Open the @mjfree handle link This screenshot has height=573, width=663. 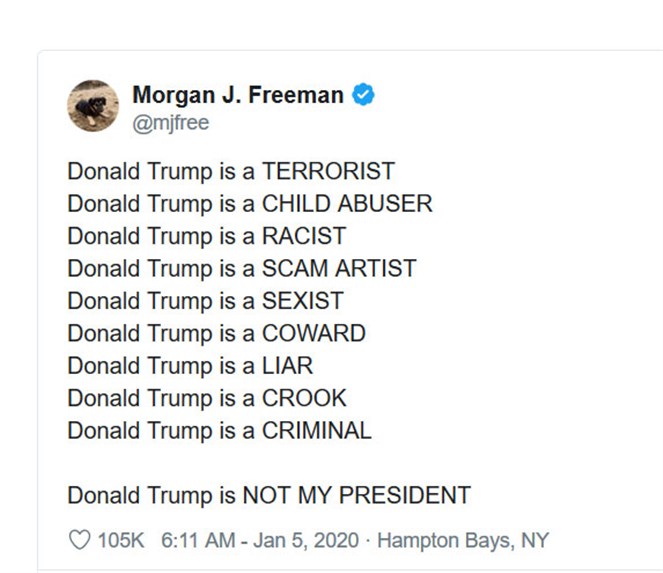pyautogui.click(x=170, y=123)
